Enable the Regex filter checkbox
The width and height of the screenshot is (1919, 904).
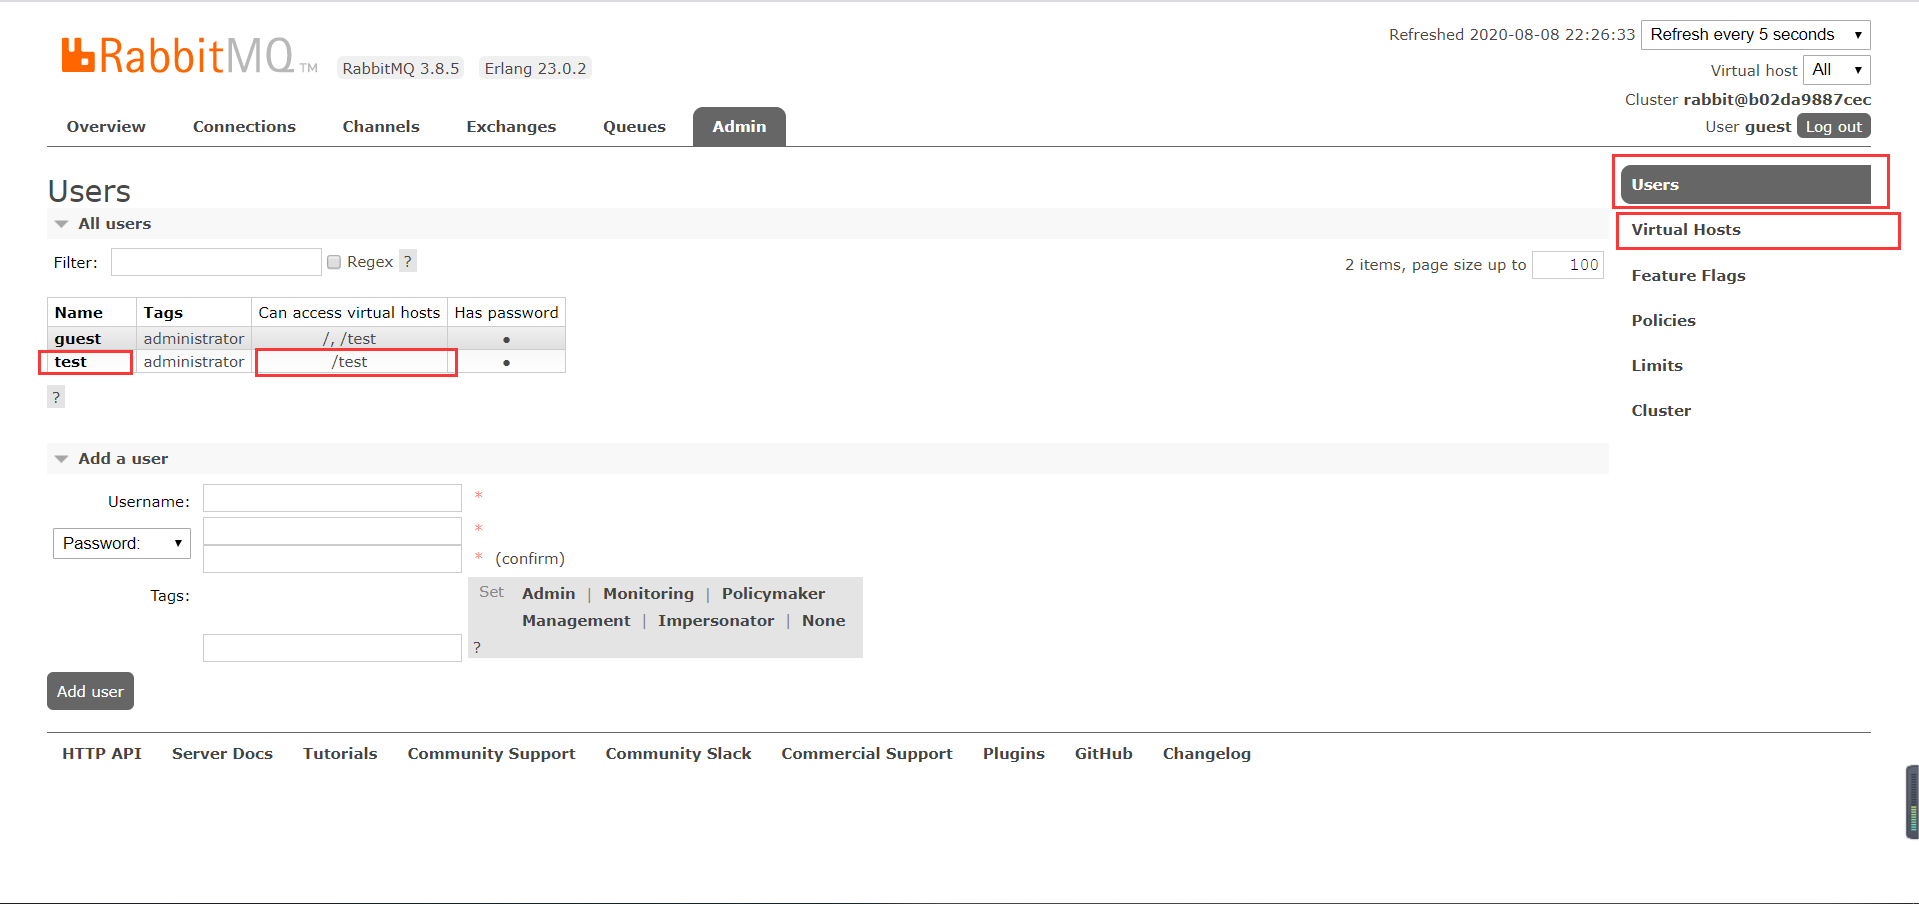[334, 262]
